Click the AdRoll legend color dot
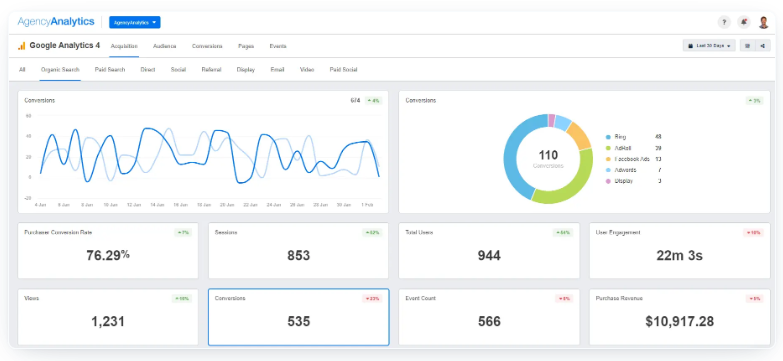 (608, 148)
